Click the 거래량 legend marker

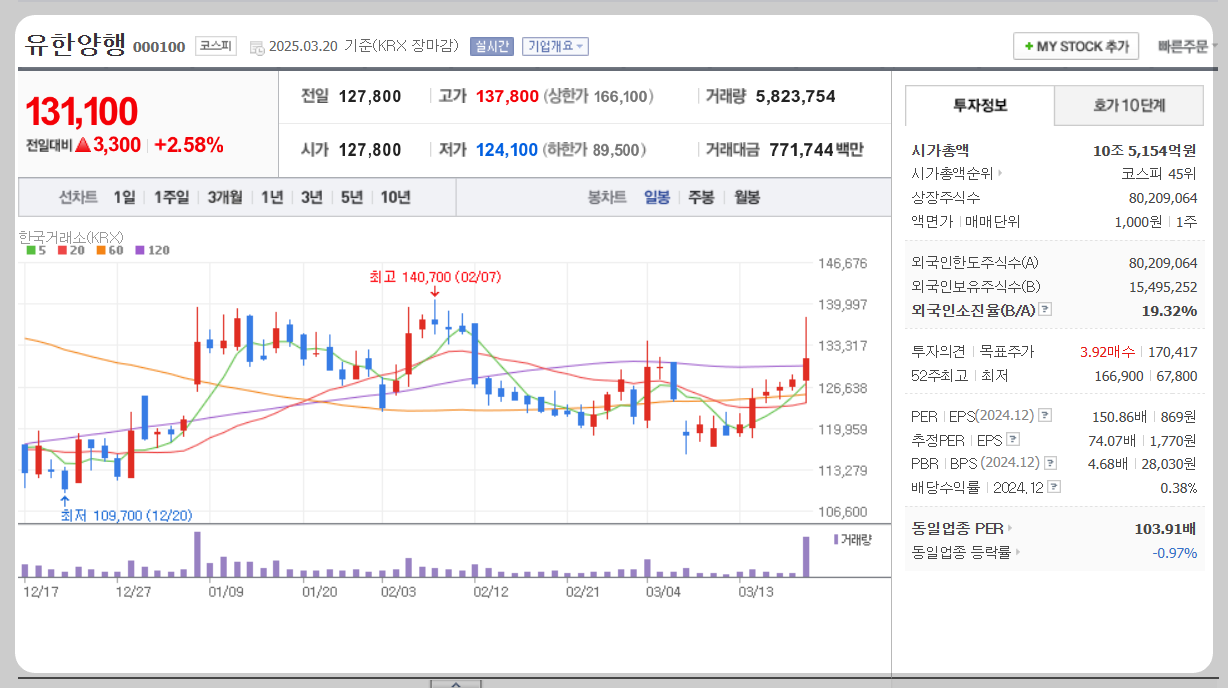tap(836, 539)
